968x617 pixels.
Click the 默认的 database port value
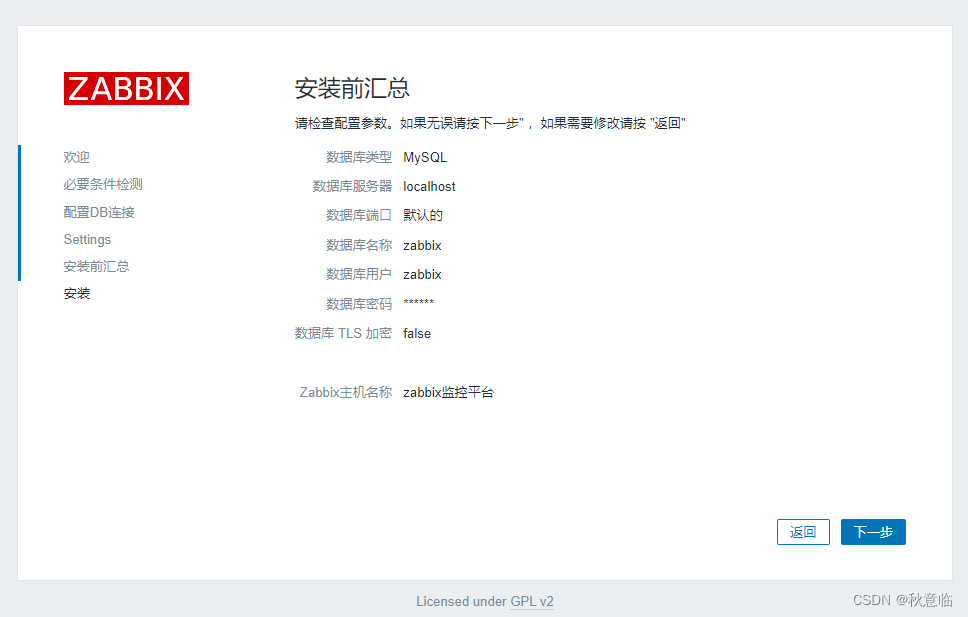422,215
